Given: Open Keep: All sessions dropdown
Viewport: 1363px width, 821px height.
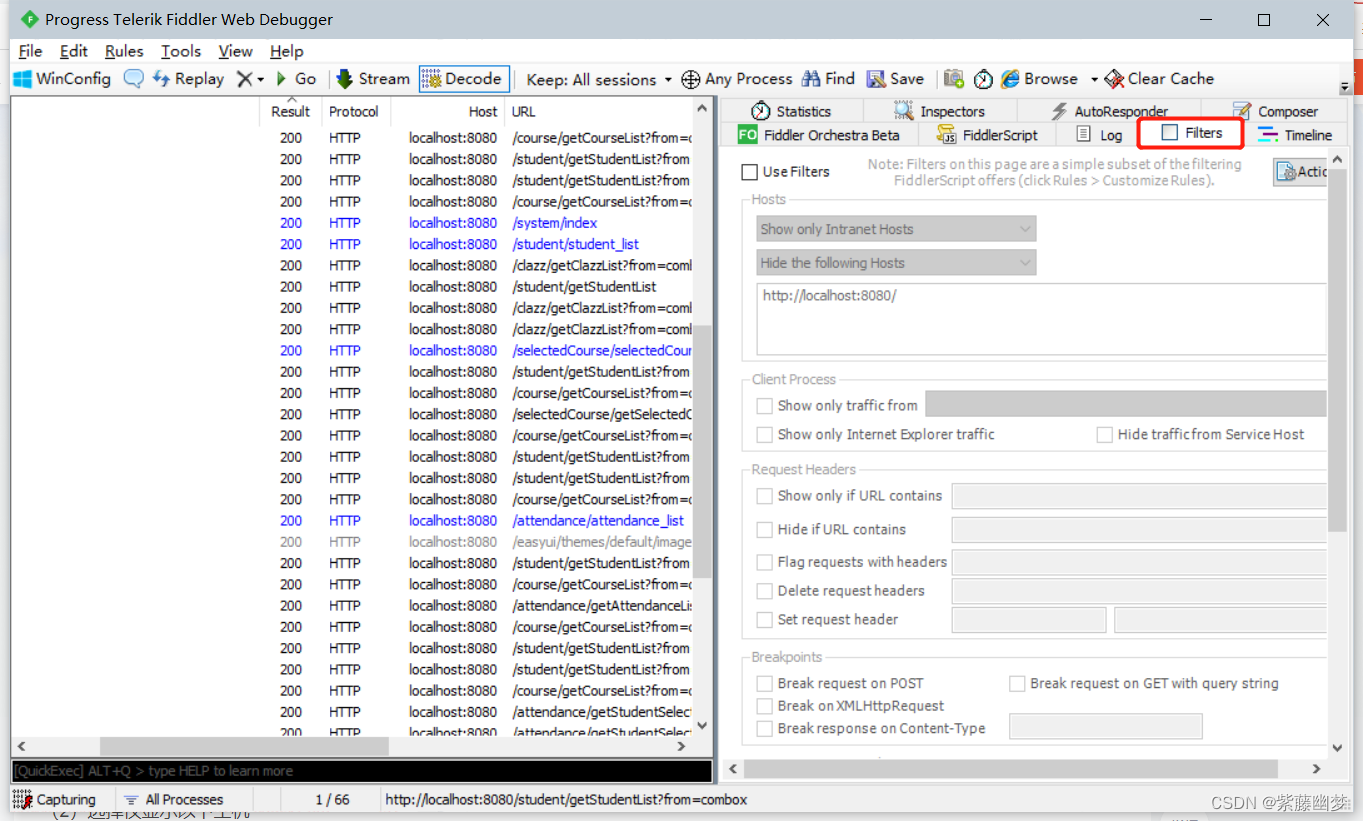Looking at the screenshot, I should 599,80.
